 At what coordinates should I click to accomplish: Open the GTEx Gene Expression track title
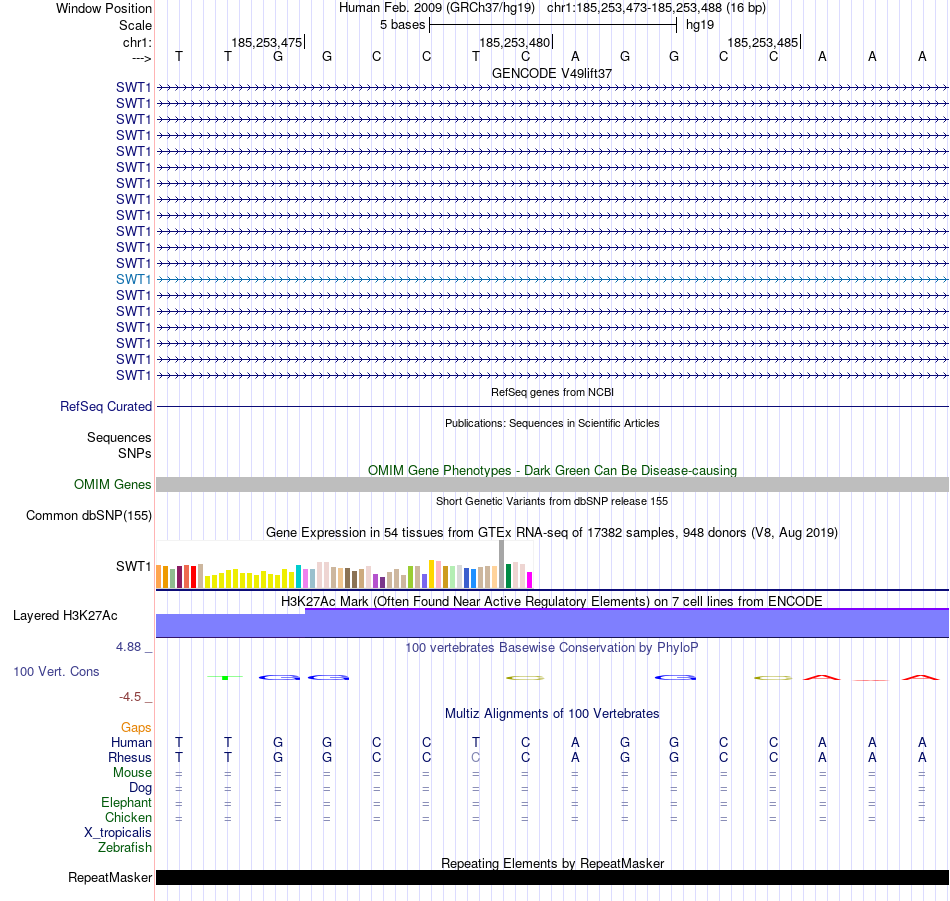point(552,533)
